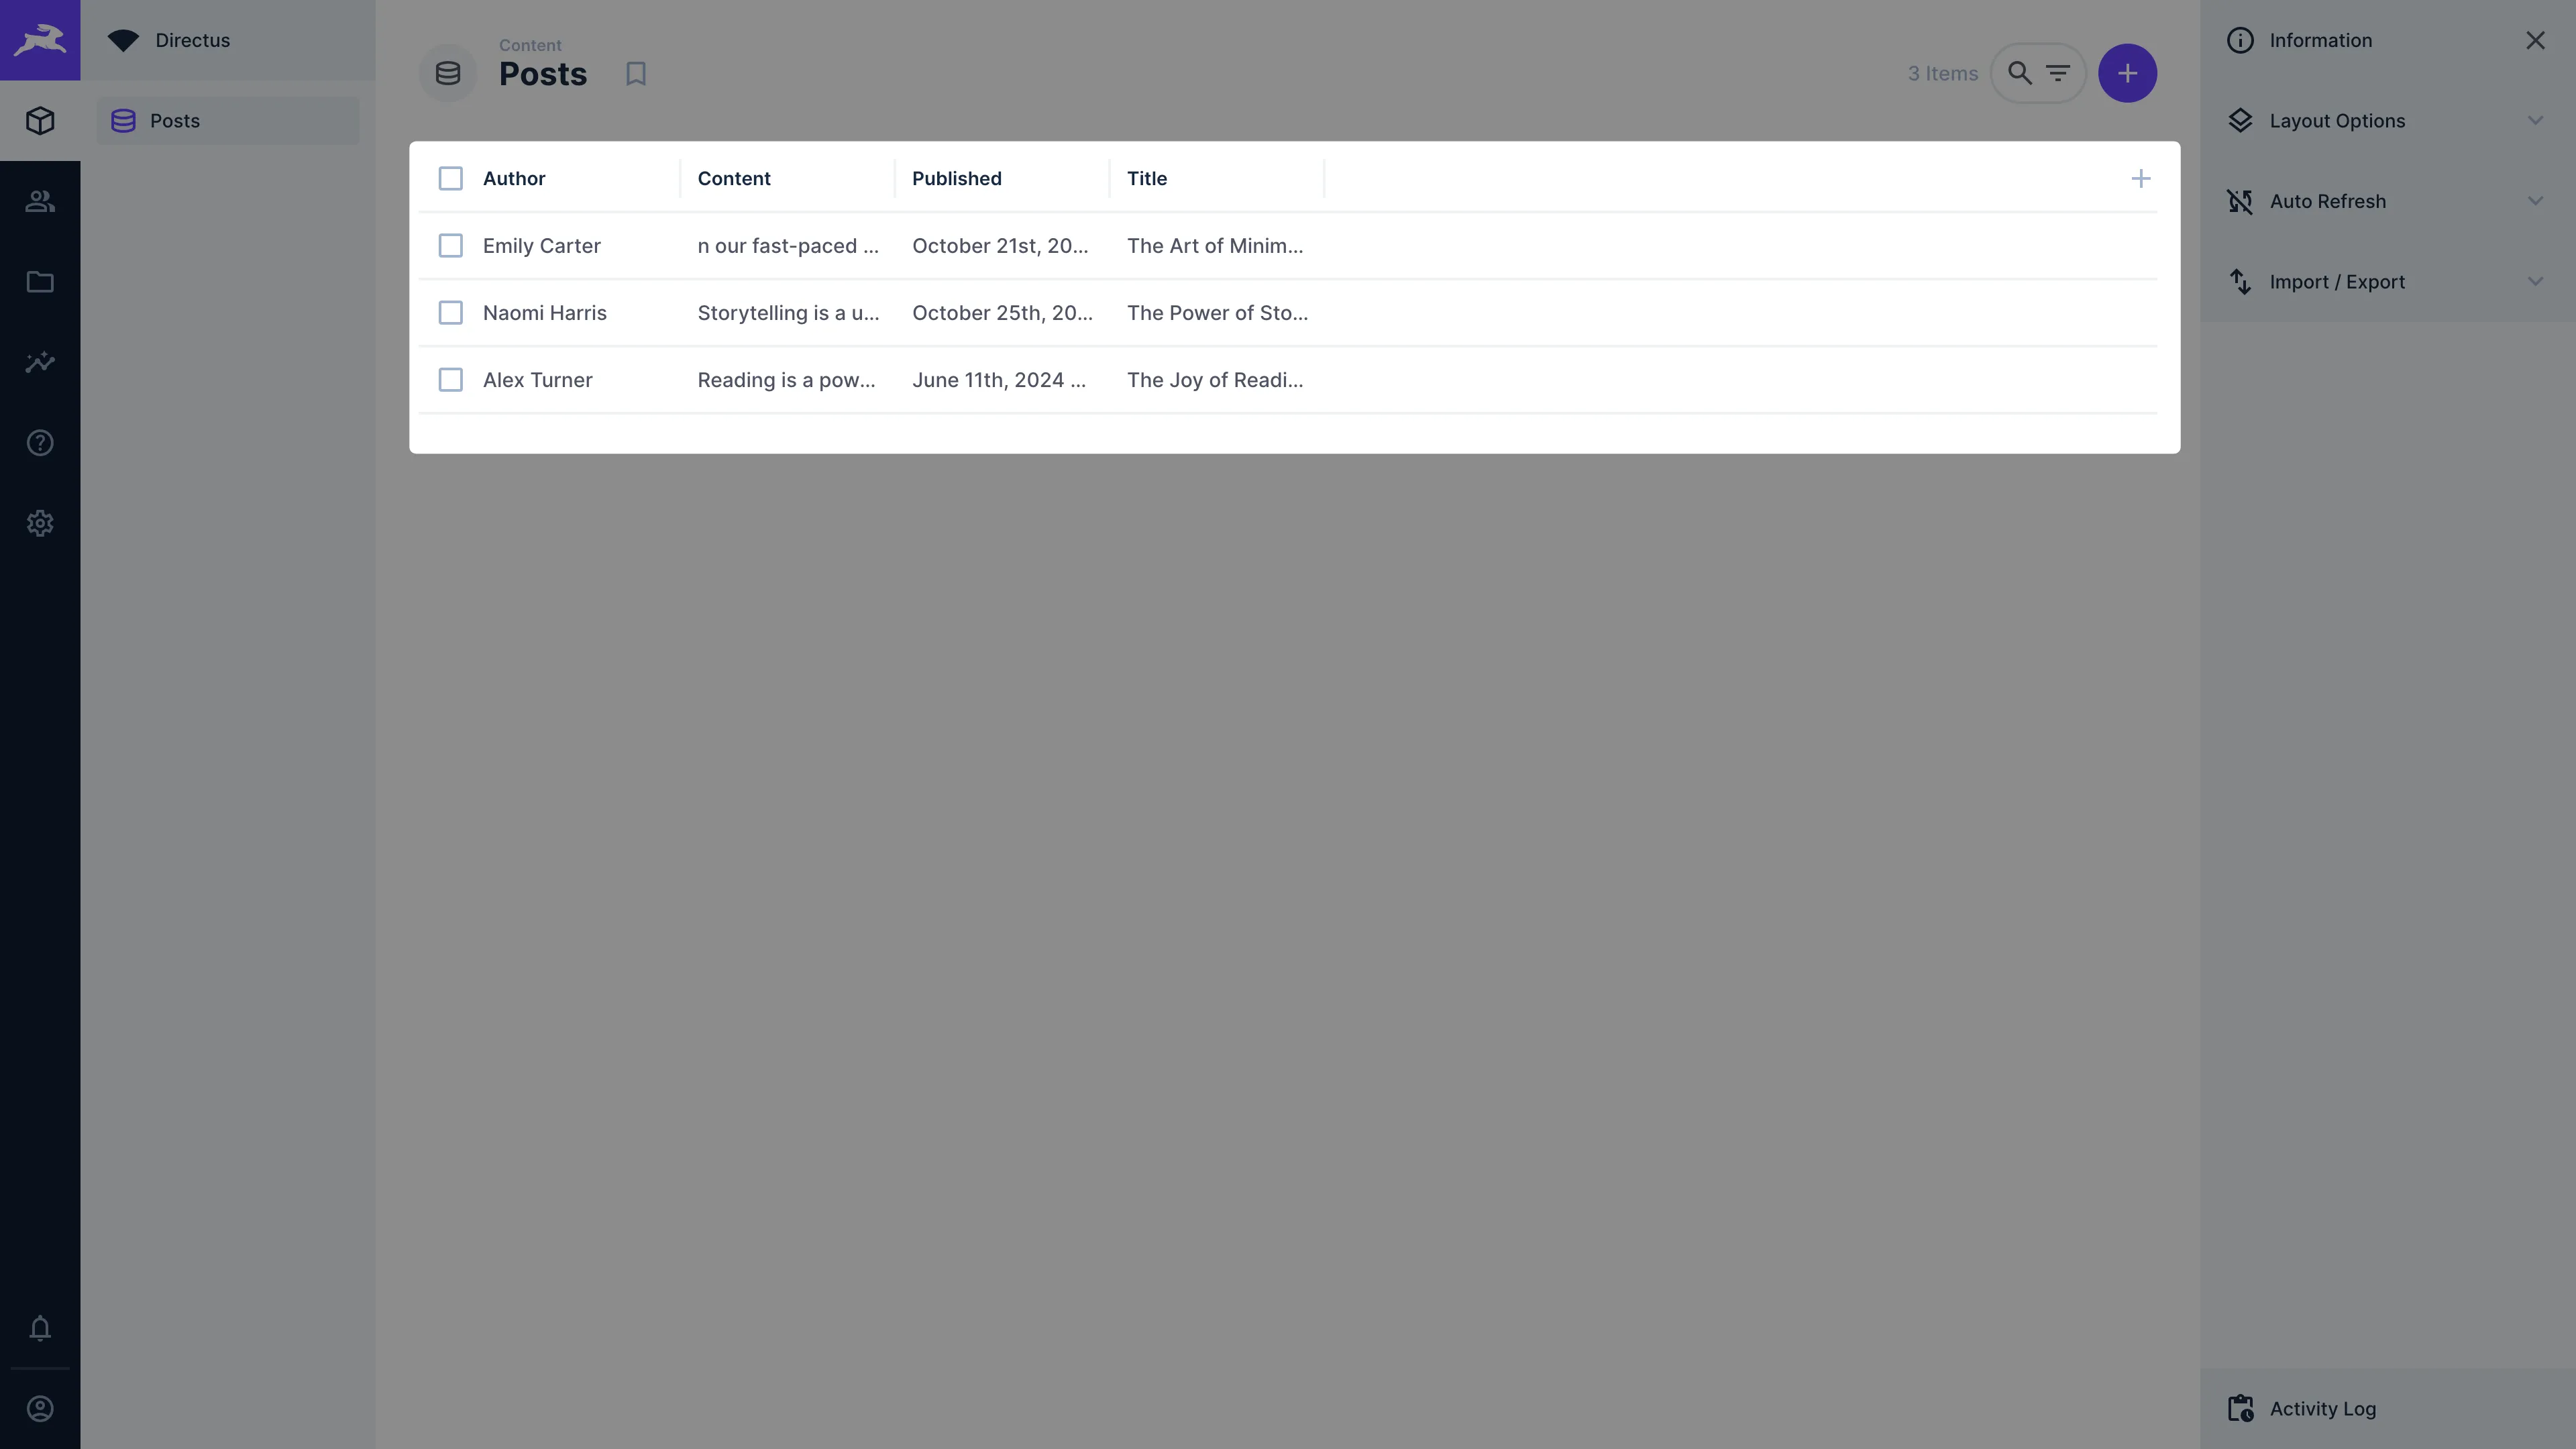
Task: Open the Help documentation icon
Action: point(40,442)
